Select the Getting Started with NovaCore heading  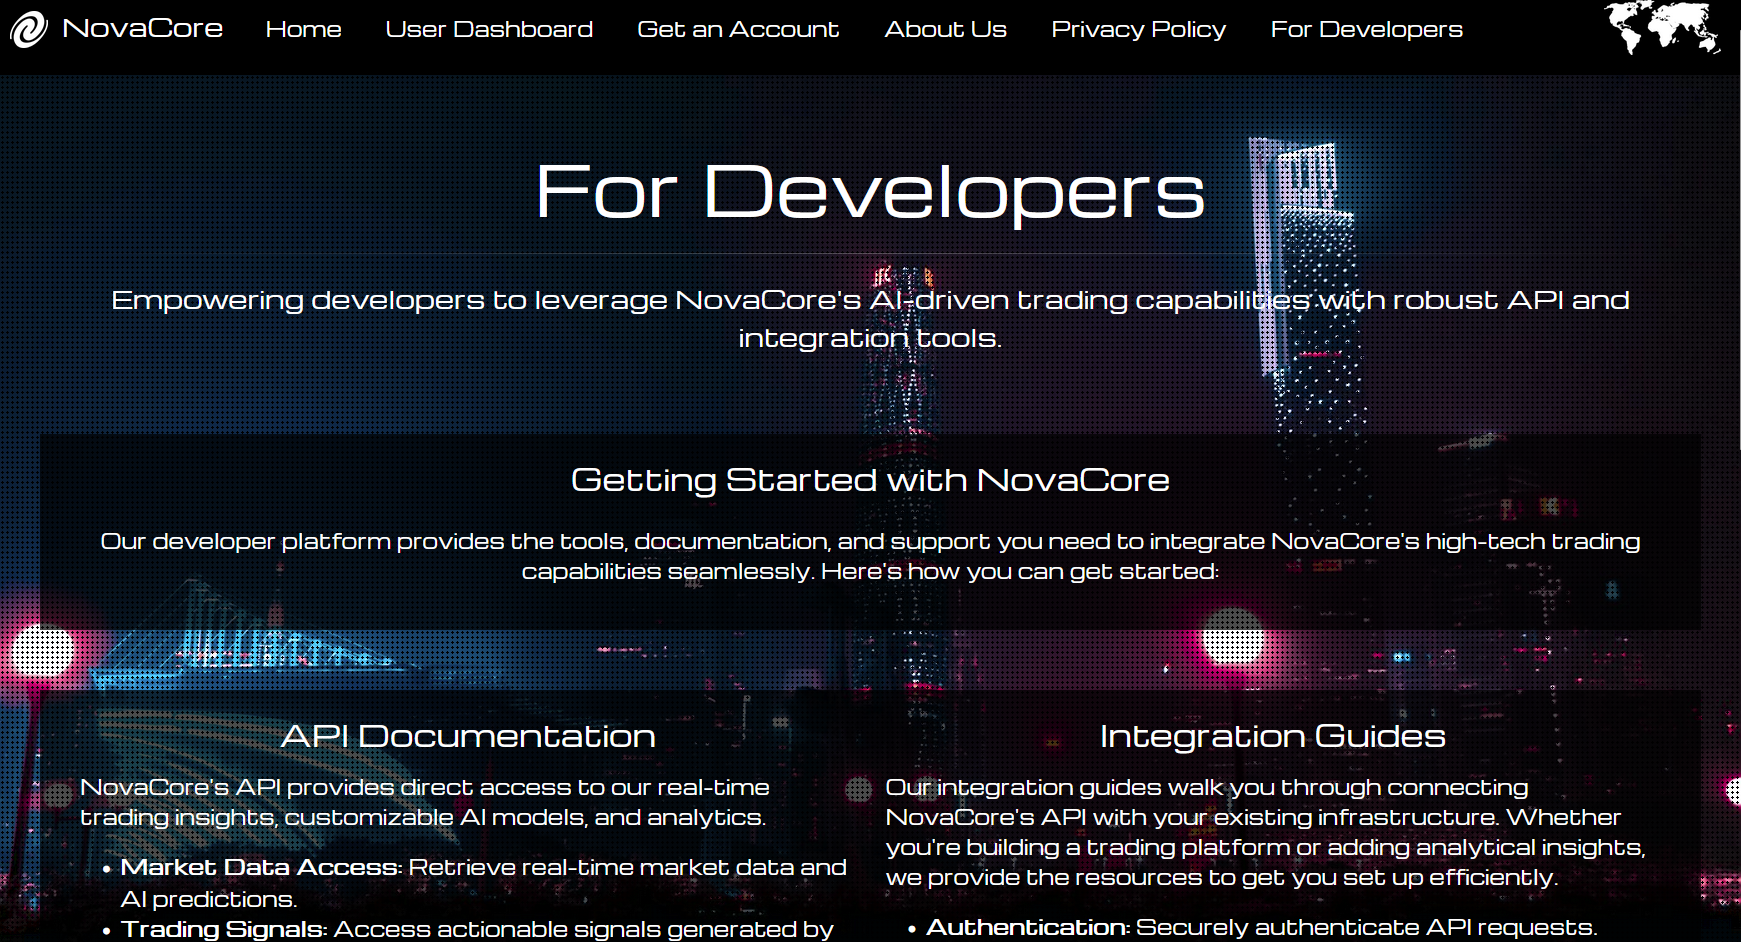pos(870,480)
